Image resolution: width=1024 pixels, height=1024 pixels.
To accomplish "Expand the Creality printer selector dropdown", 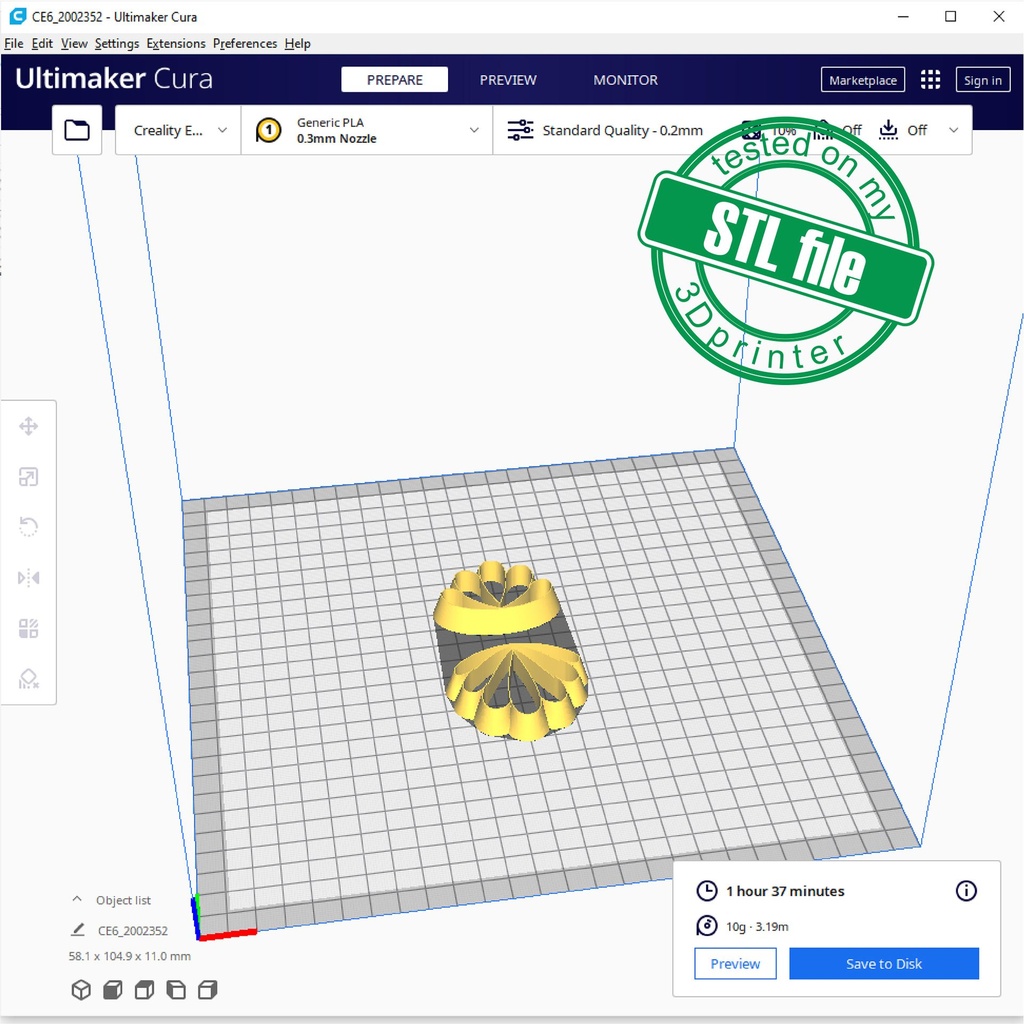I will (x=179, y=130).
